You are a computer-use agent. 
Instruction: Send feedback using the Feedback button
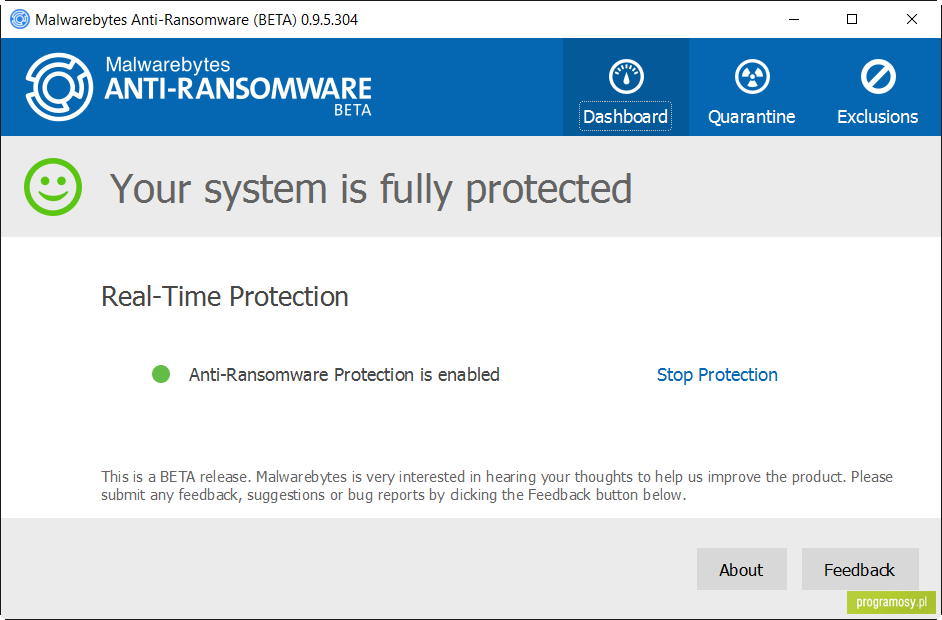click(x=860, y=569)
